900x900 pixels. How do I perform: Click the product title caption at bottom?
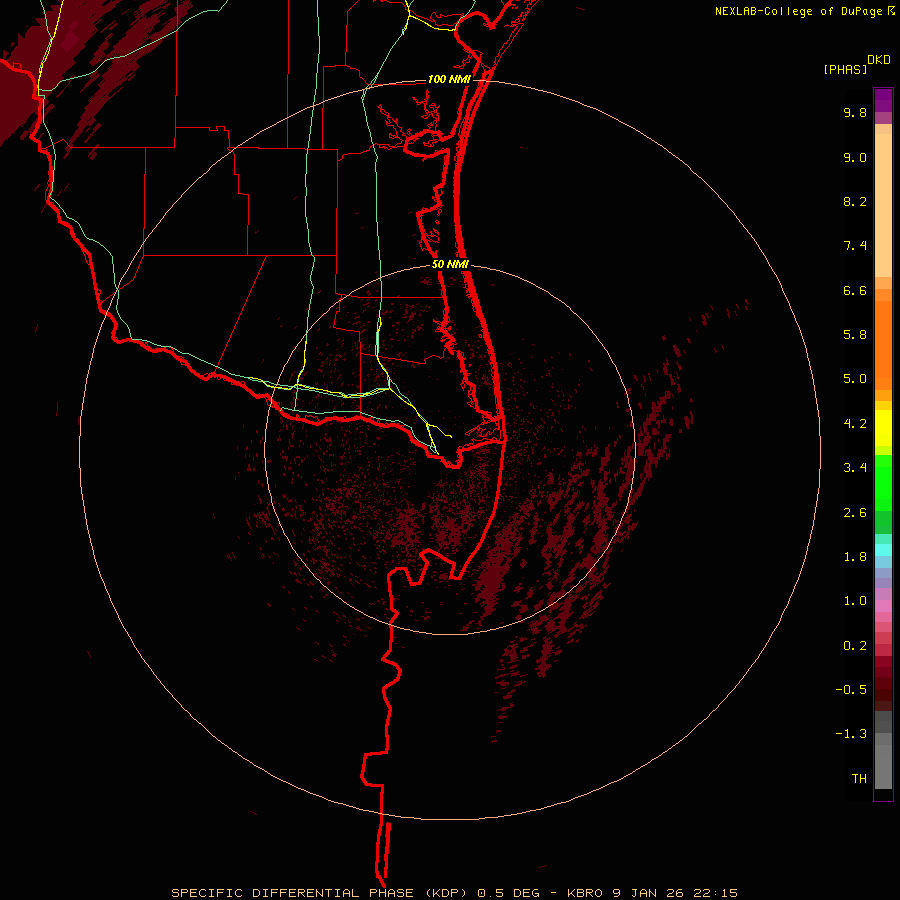[454, 893]
